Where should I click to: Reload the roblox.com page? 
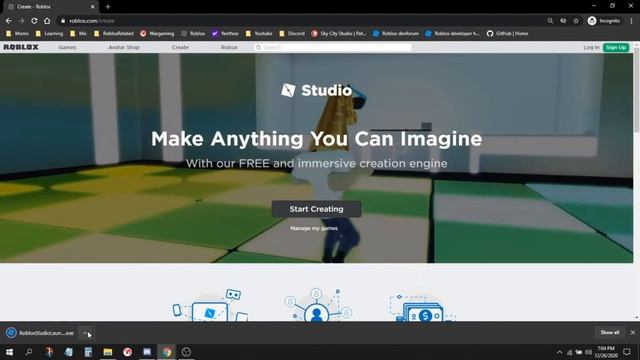point(34,21)
